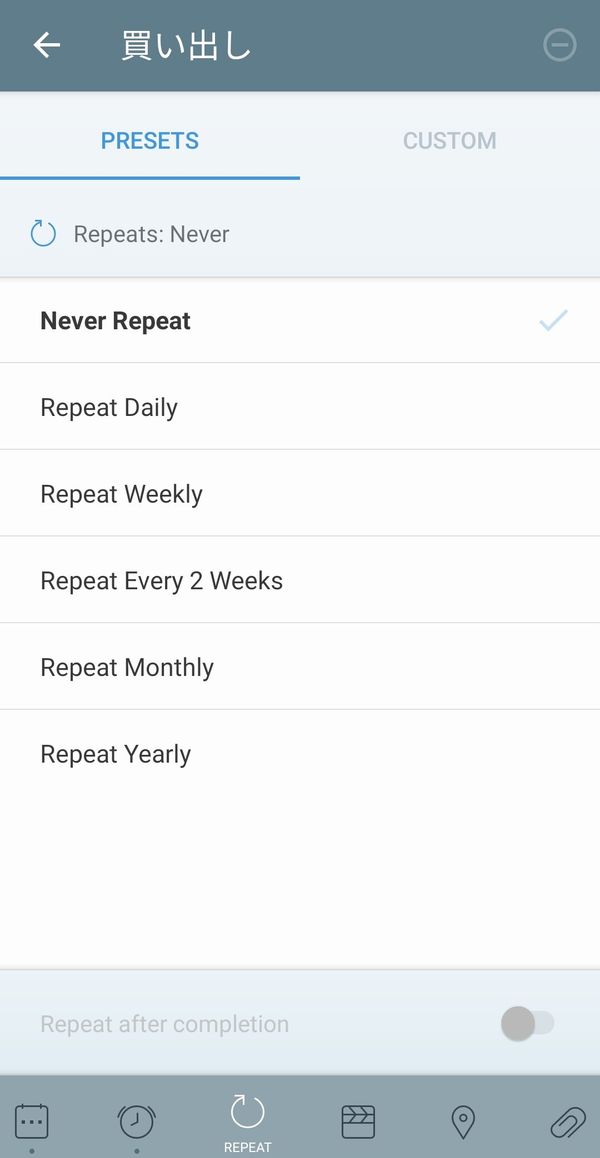Click the circled minus icon in header
600x1158 pixels.
[x=559, y=45]
